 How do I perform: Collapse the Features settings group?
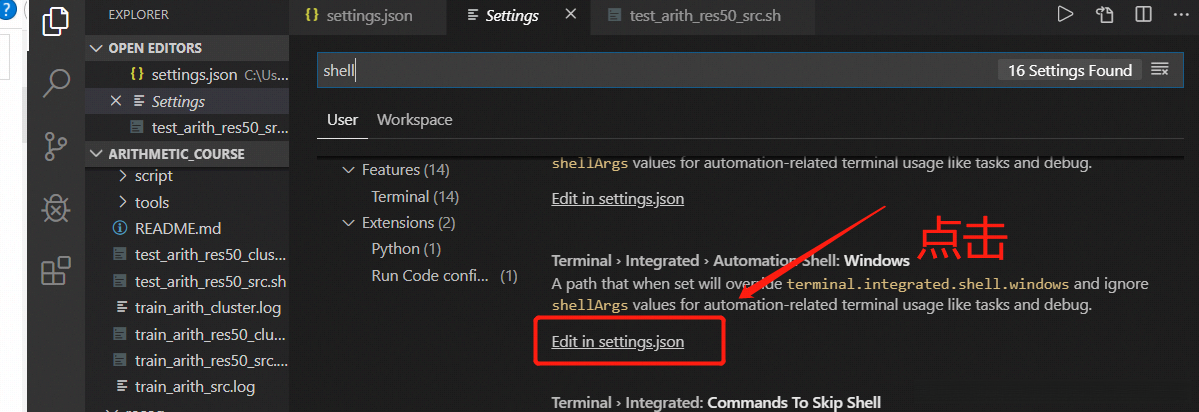coord(349,171)
